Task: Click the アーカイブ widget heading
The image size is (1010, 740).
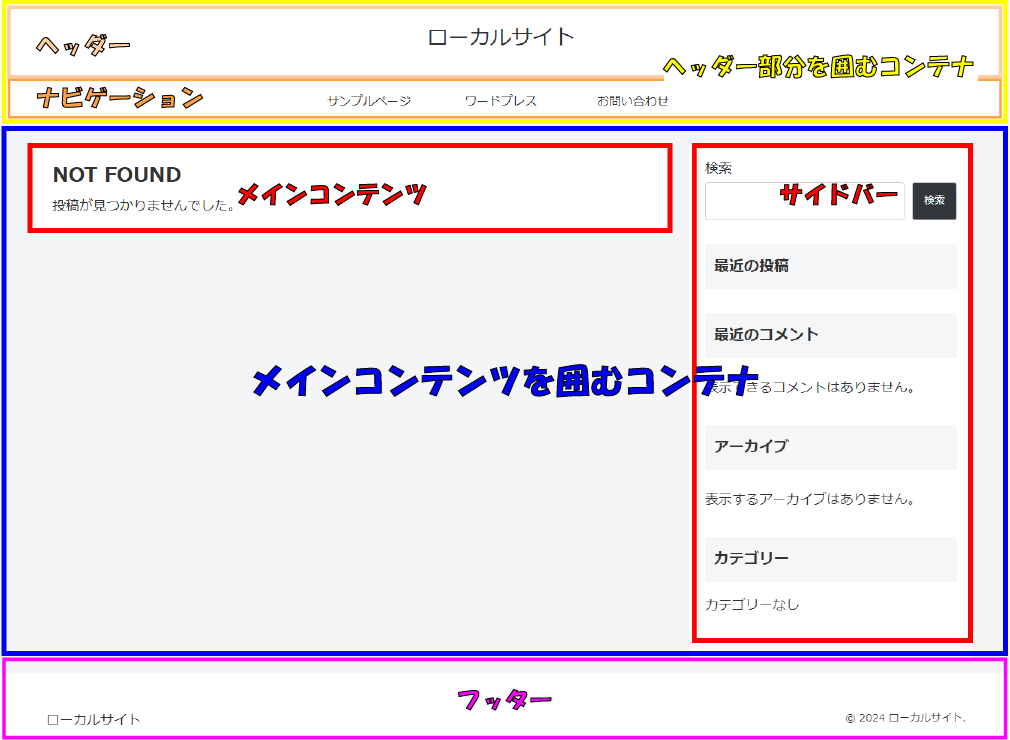Action: pos(751,446)
